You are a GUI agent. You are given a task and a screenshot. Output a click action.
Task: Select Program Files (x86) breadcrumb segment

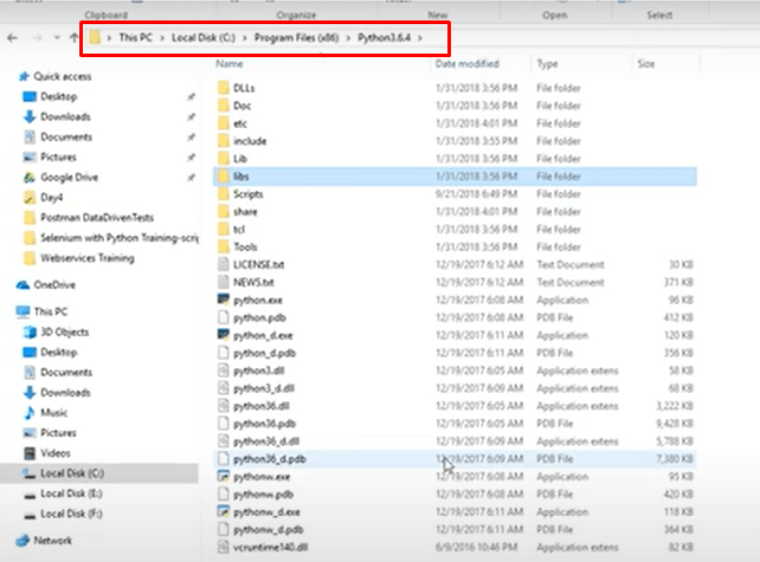pos(297,37)
